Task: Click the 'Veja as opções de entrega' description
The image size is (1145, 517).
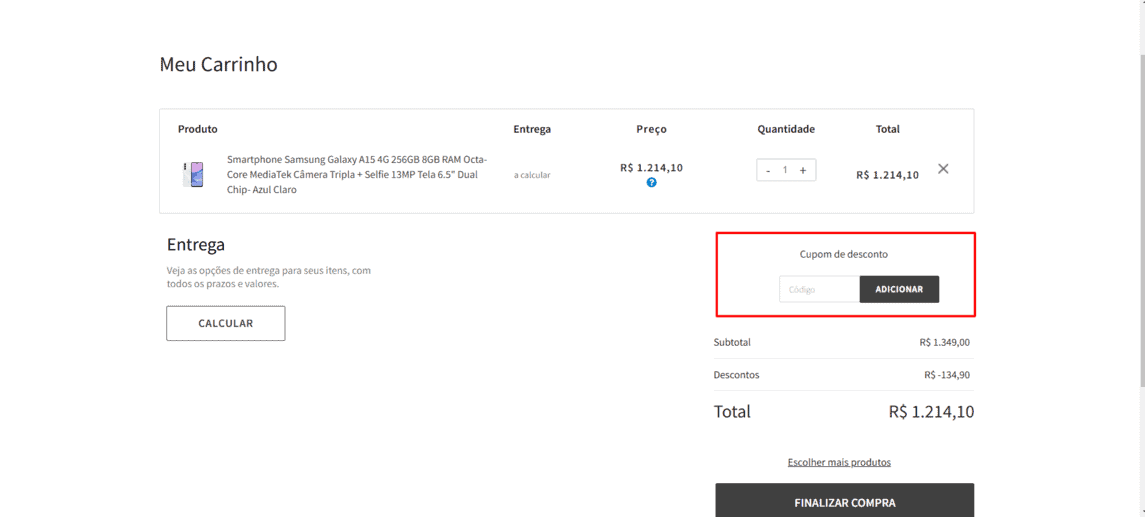Action: pyautogui.click(x=269, y=277)
